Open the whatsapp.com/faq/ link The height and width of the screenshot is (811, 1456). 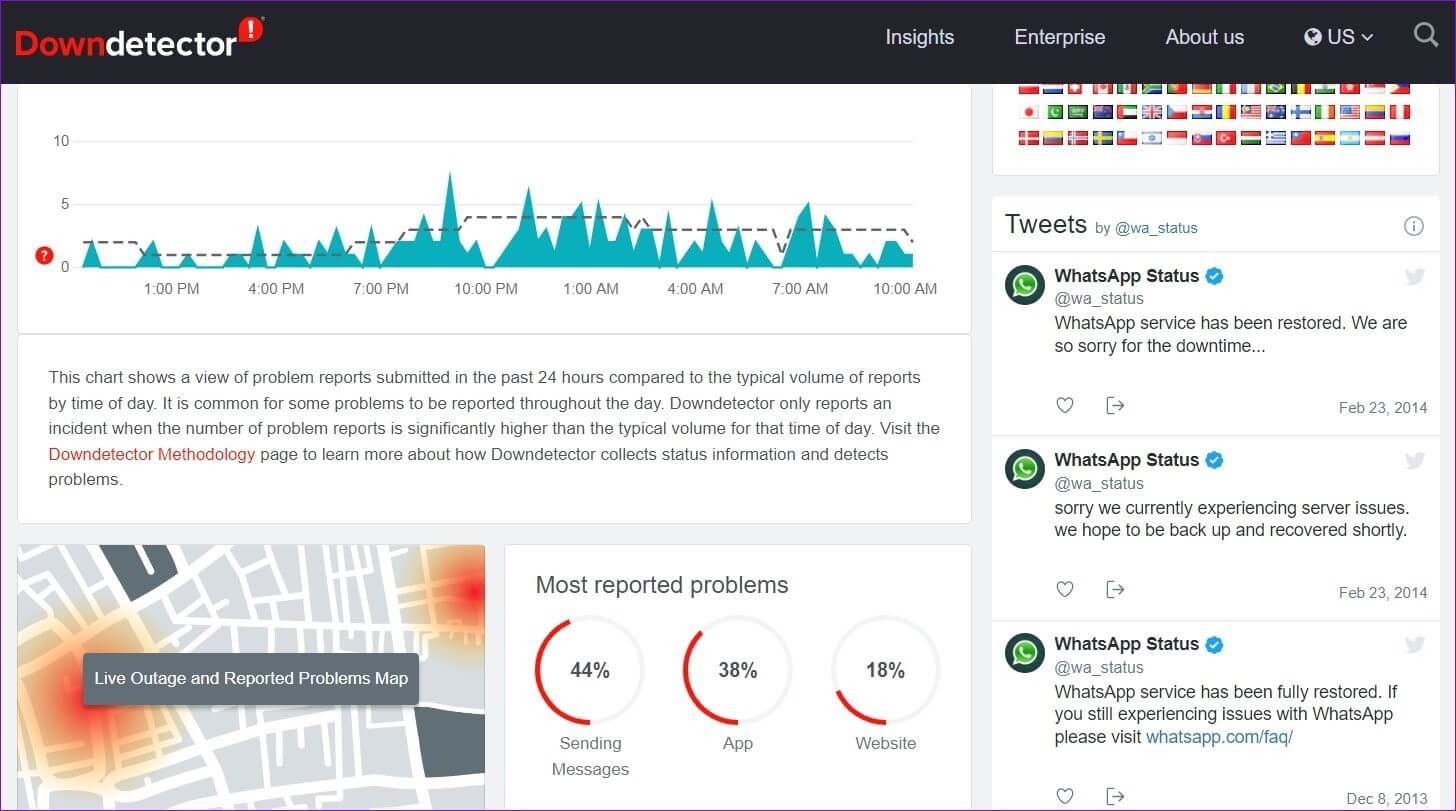coord(1219,737)
